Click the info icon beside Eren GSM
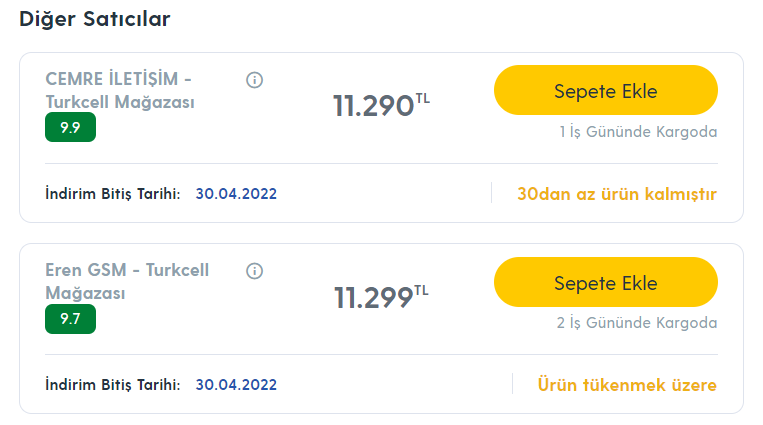This screenshot has width=763, height=425. (254, 271)
